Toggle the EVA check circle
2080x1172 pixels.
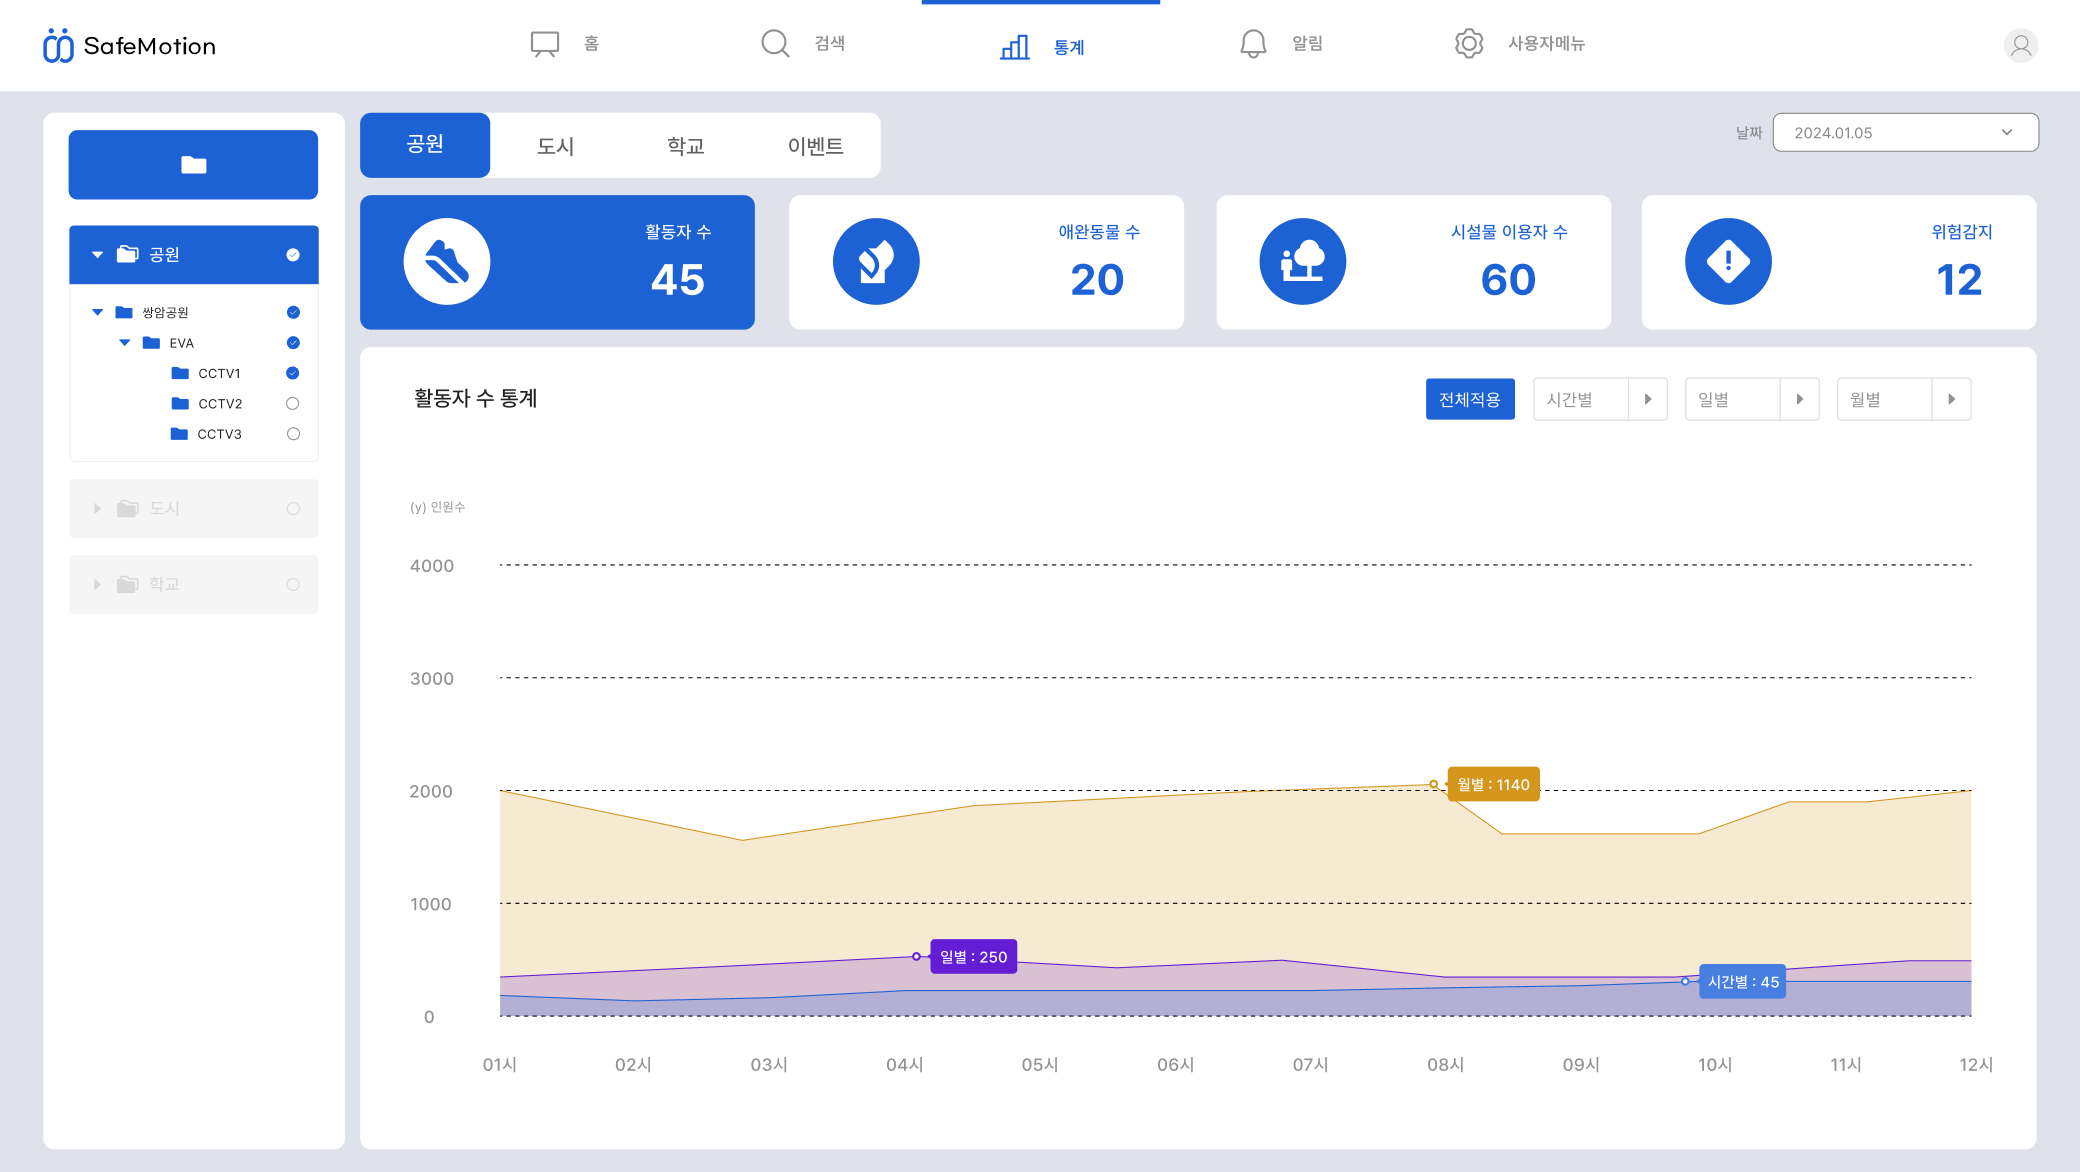(293, 343)
